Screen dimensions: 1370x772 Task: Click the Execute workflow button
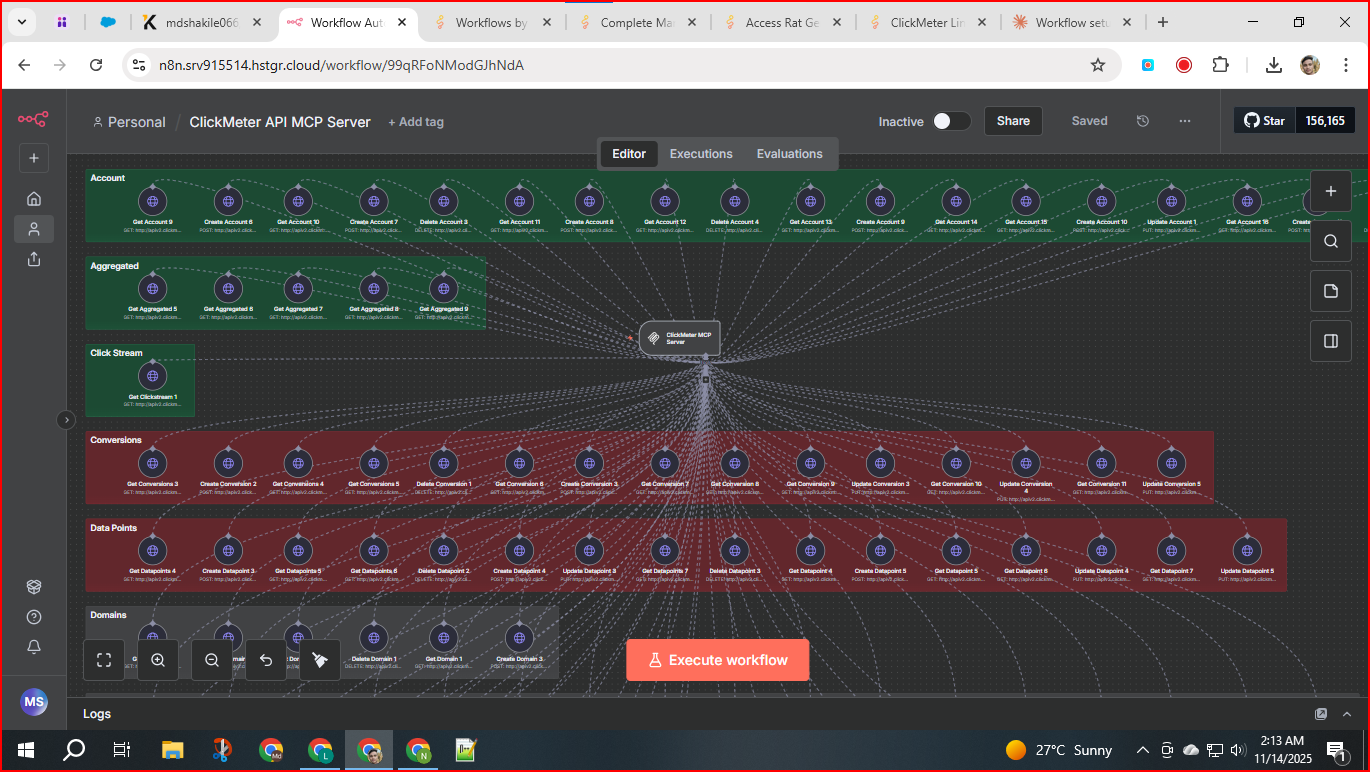(718, 660)
